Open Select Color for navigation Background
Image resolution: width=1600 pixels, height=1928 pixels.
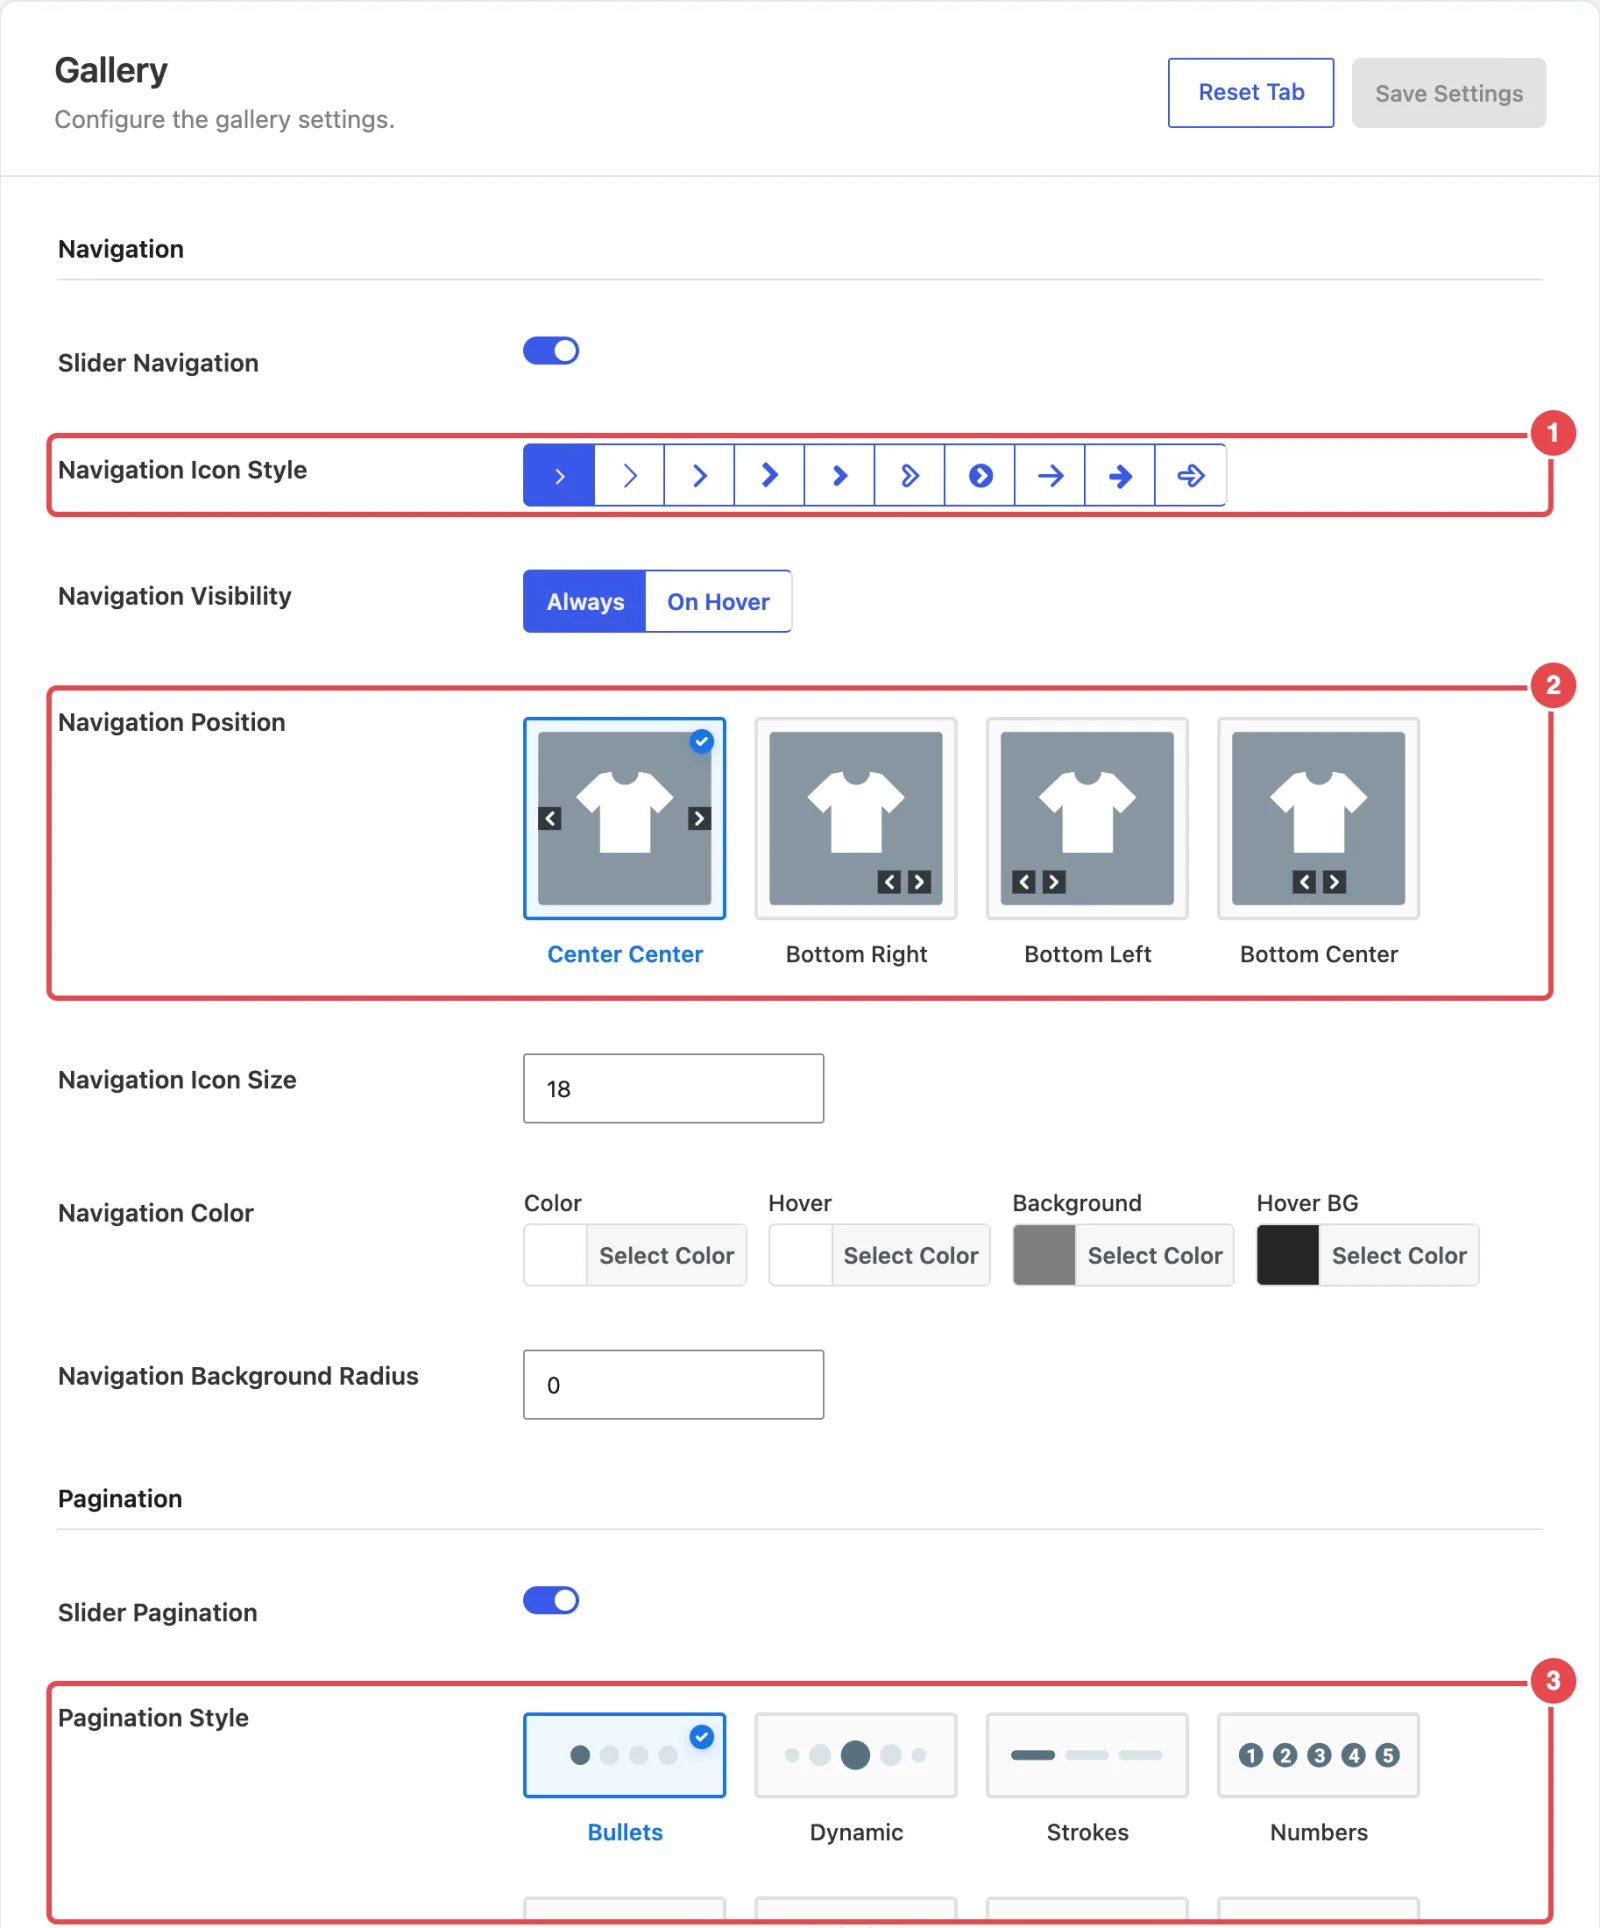[x=1154, y=1255]
